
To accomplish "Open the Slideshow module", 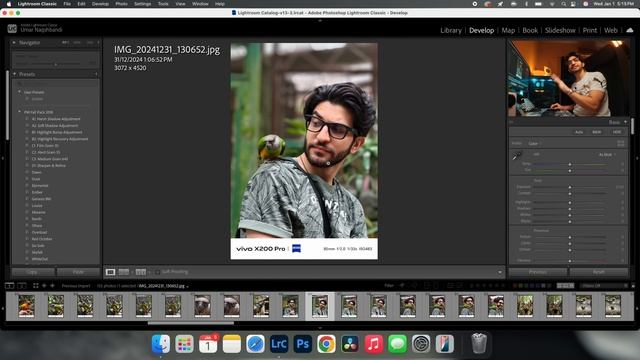I will (x=560, y=30).
